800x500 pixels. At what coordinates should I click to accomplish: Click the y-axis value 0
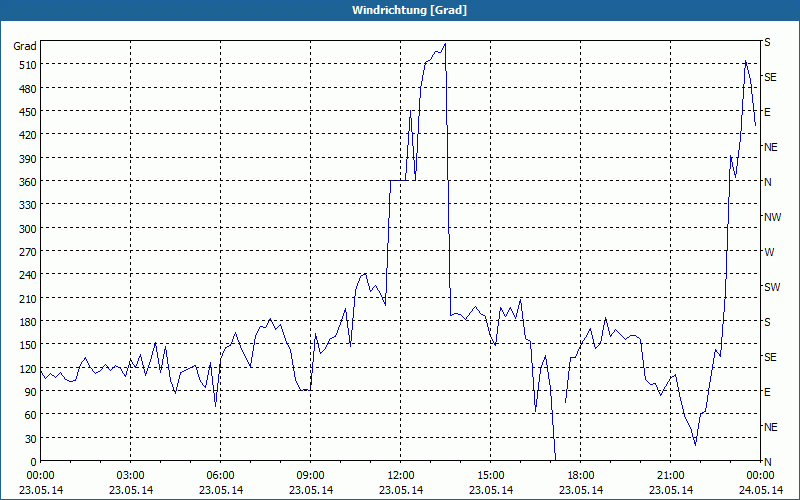pyautogui.click(x=34, y=462)
